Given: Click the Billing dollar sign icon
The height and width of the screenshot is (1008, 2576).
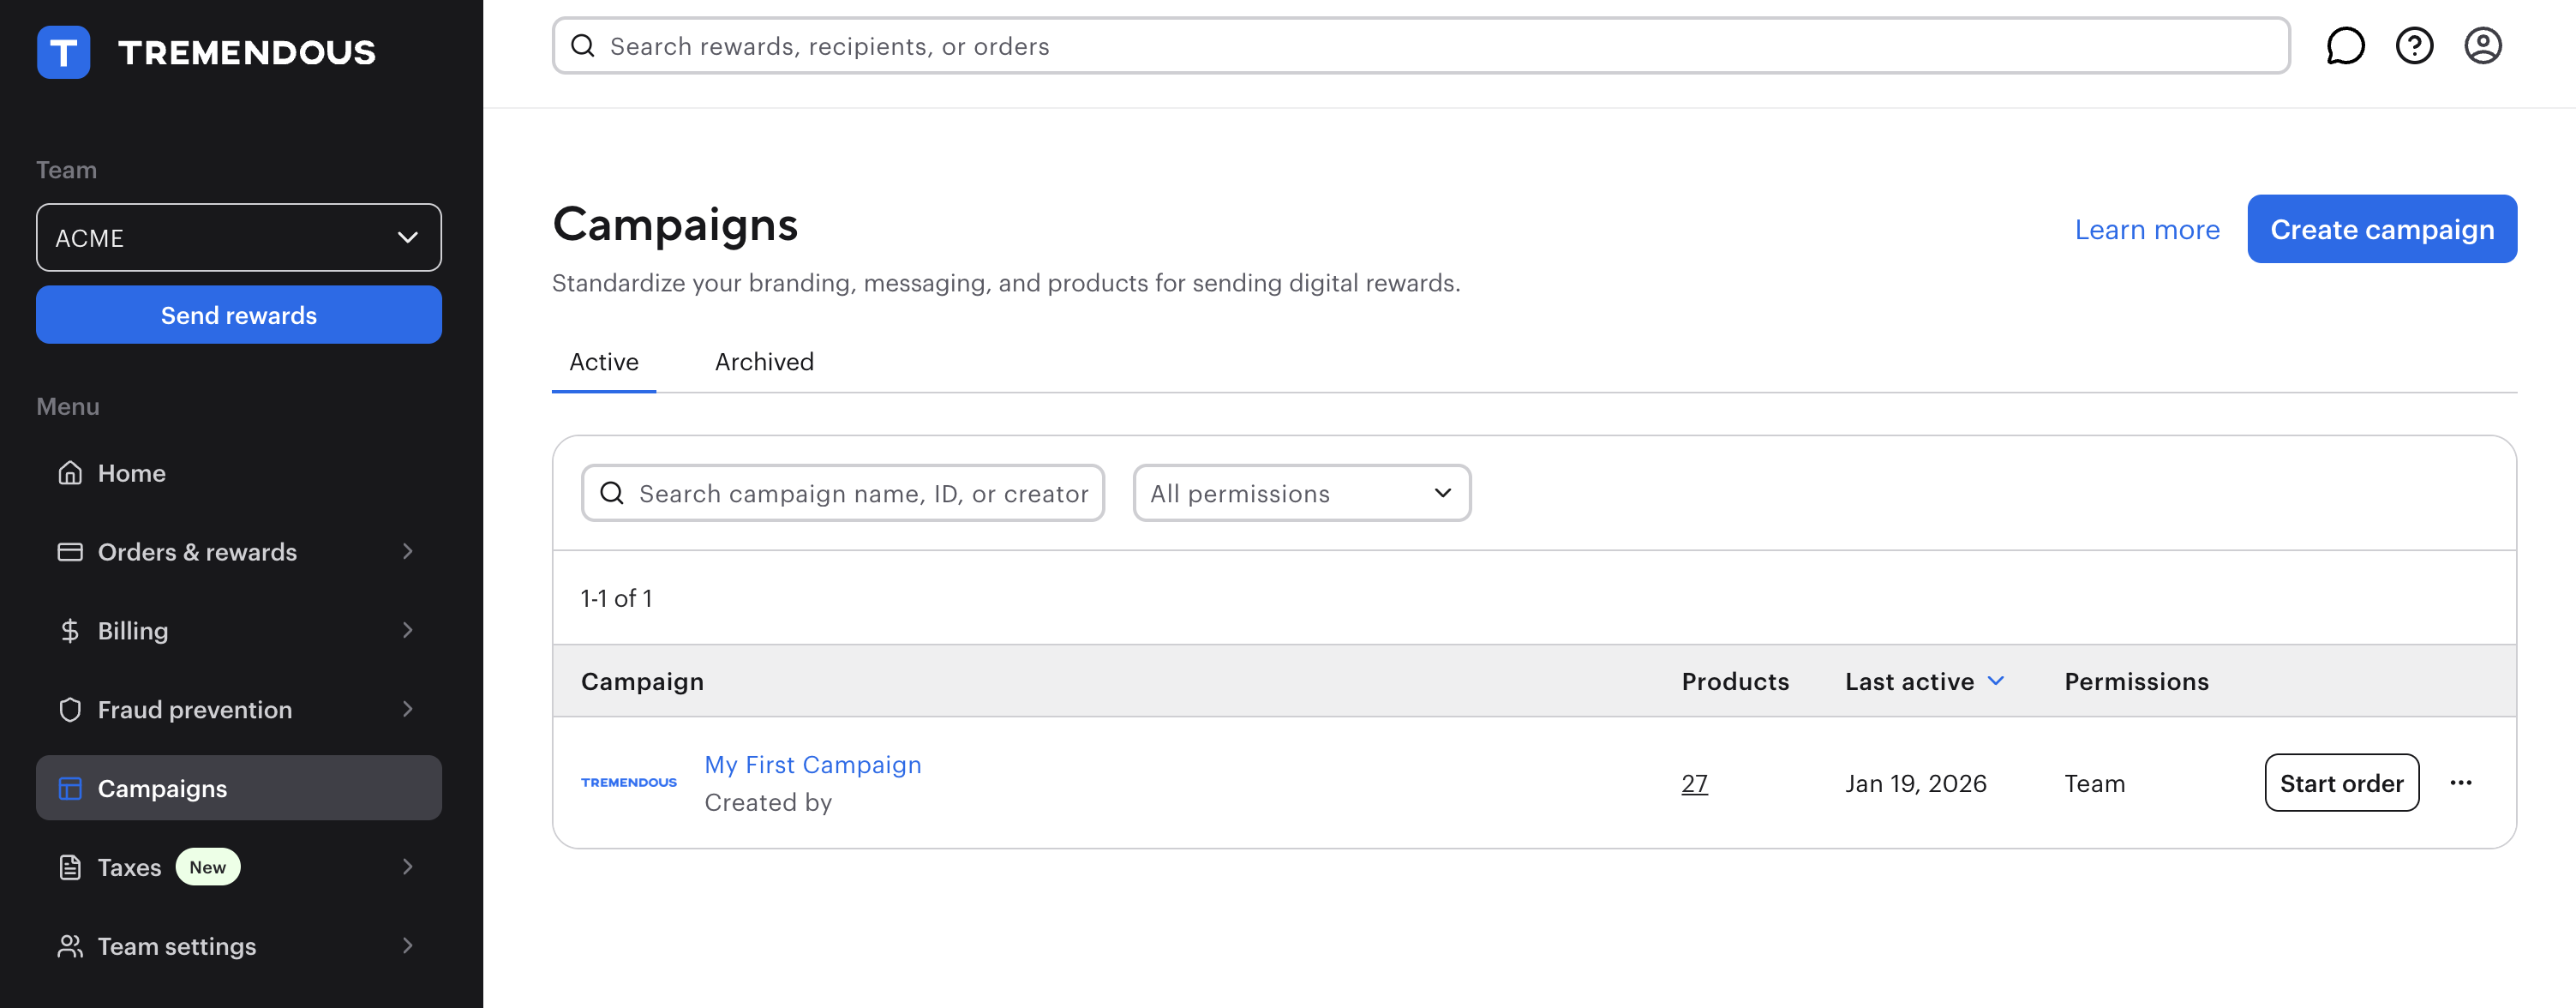Looking at the screenshot, I should click(70, 631).
